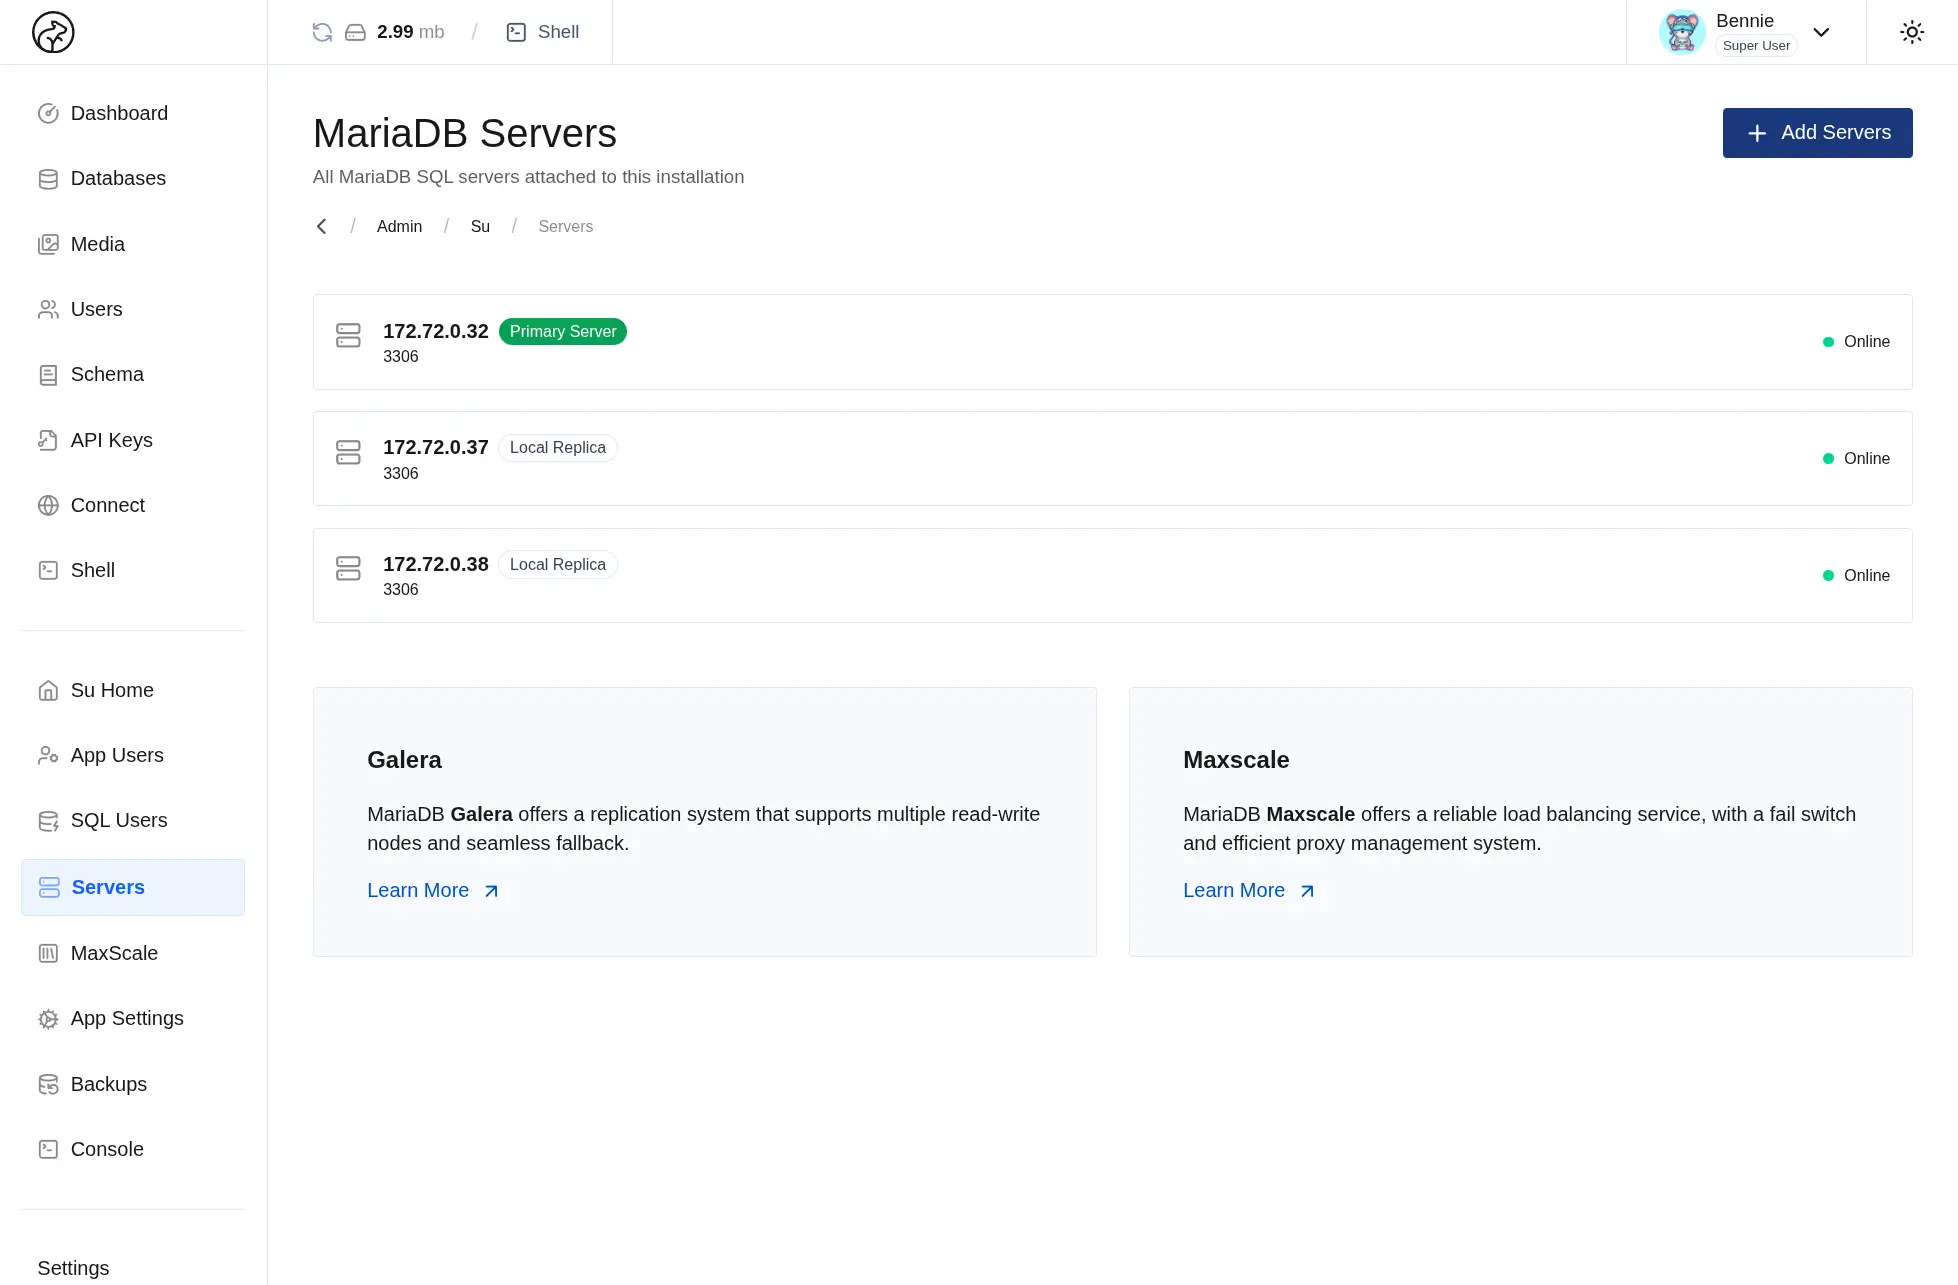Click the API Keys icon in sidebar
The width and height of the screenshot is (1958, 1285).
click(48, 440)
